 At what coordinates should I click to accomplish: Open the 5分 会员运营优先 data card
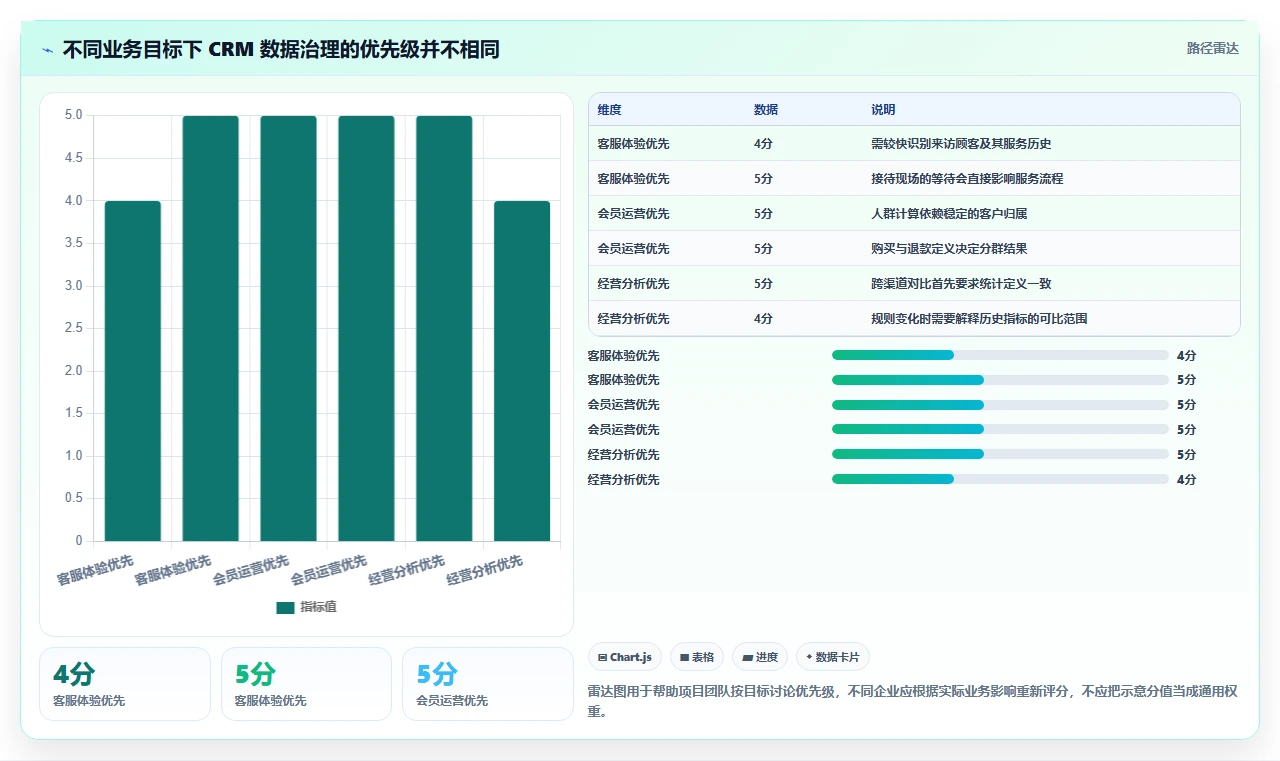[488, 684]
